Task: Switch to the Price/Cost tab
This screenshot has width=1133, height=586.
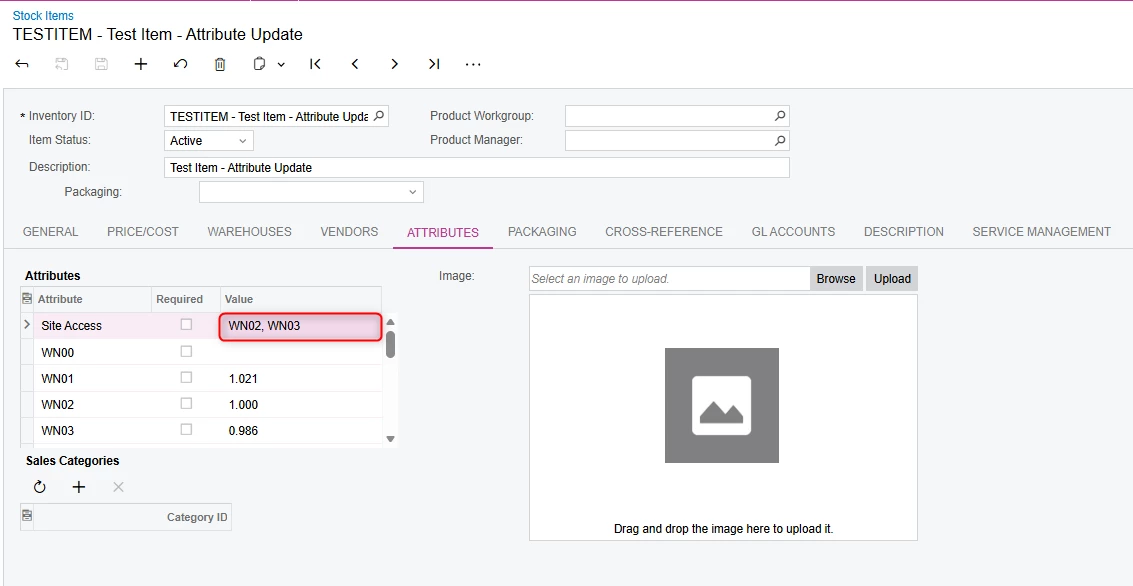Action: point(143,232)
